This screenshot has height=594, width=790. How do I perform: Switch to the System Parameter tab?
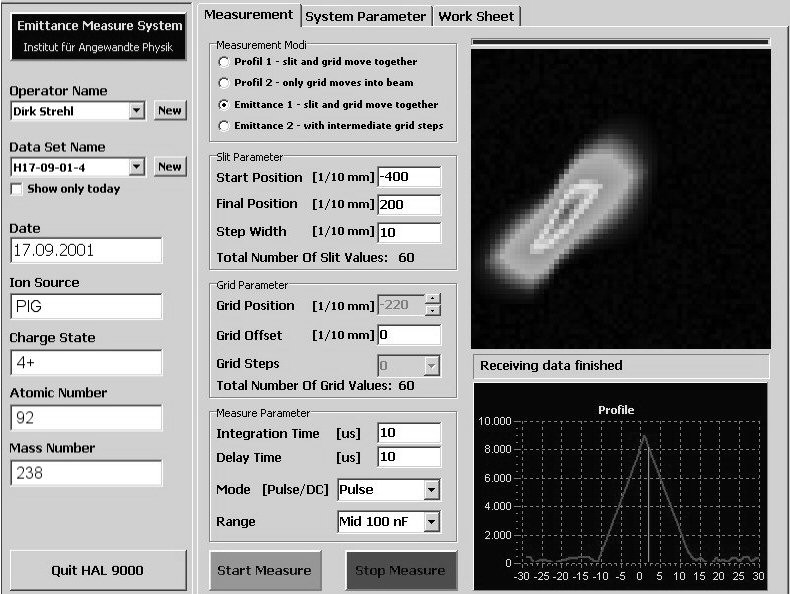pos(366,16)
